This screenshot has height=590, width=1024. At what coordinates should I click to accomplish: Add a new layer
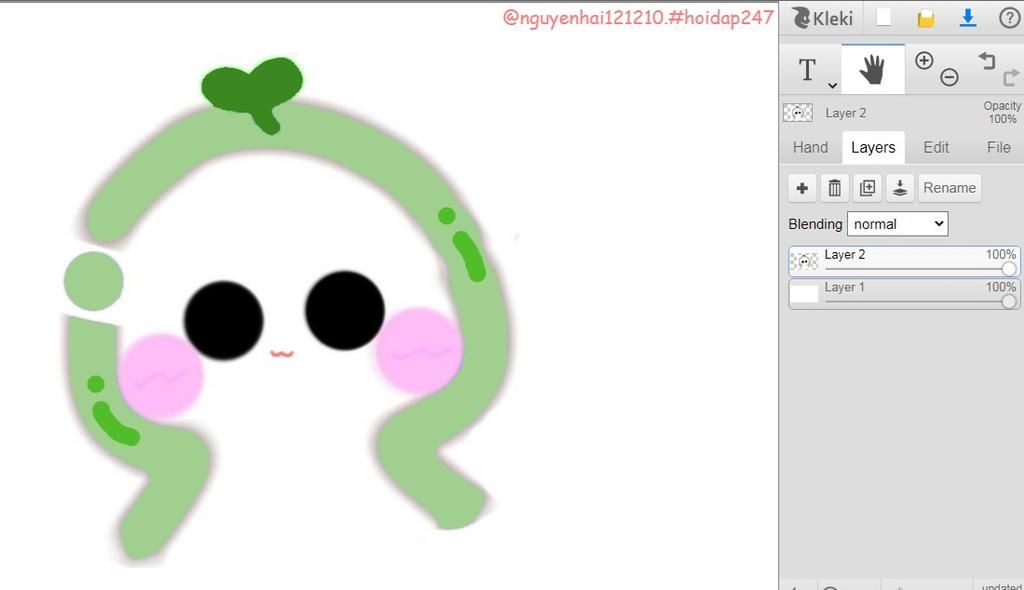(802, 188)
